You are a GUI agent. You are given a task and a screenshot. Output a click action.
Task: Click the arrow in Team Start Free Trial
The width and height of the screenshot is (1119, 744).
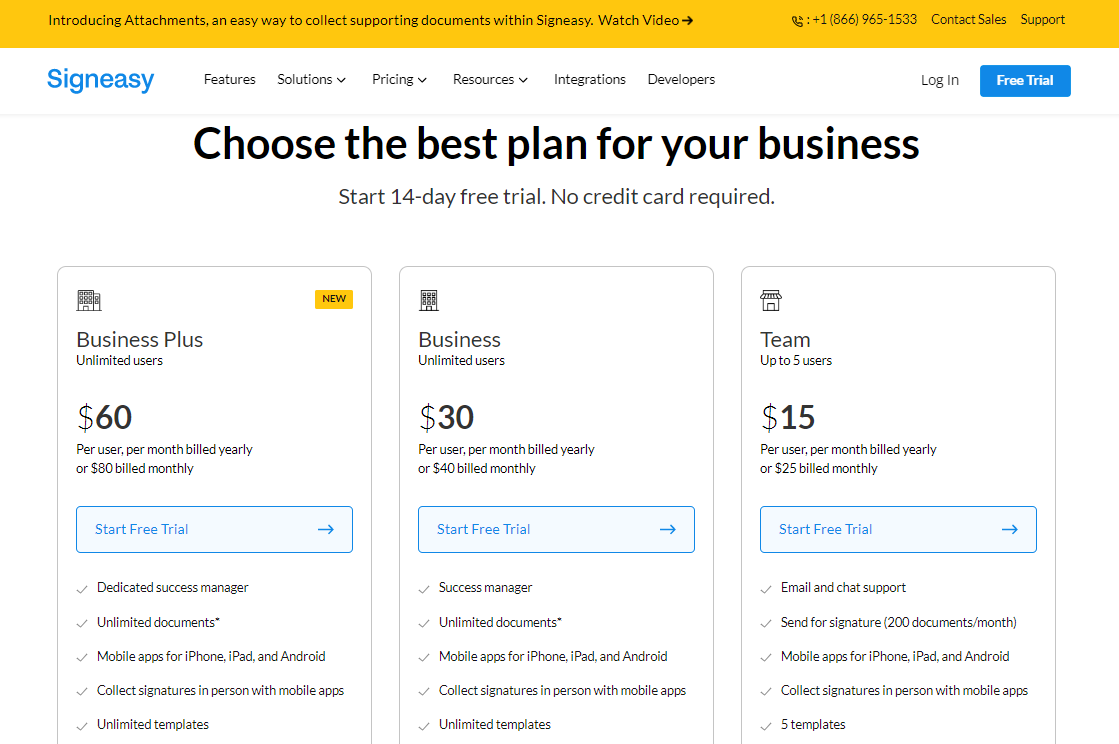pos(1009,529)
